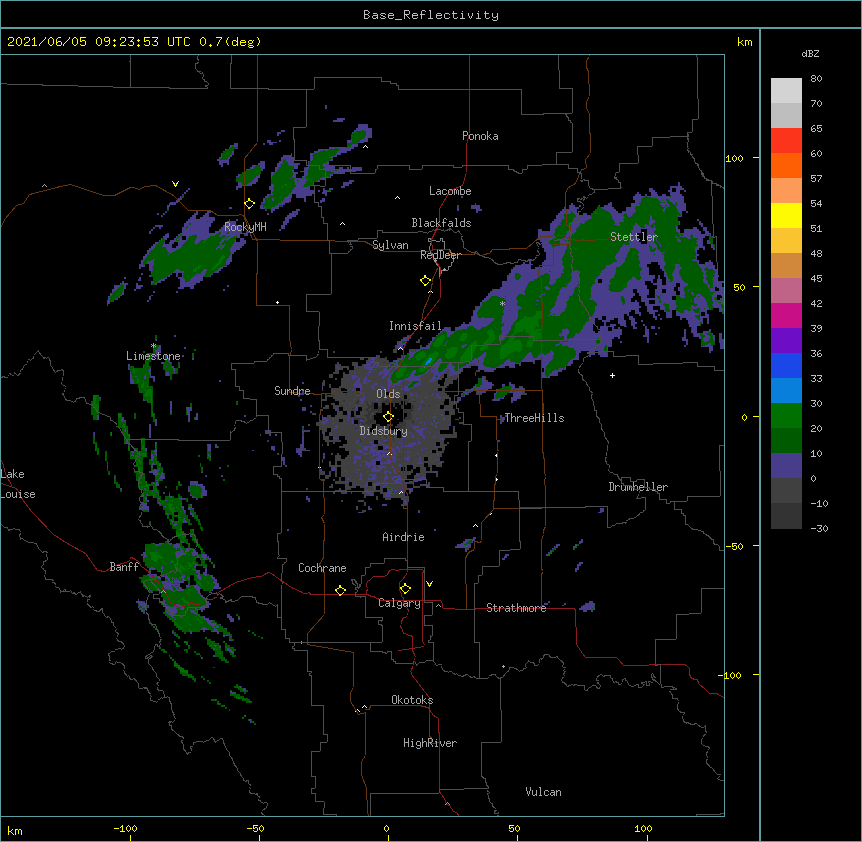
Task: Select the light blue 30-33 dBZ swatch
Action: [x=786, y=391]
